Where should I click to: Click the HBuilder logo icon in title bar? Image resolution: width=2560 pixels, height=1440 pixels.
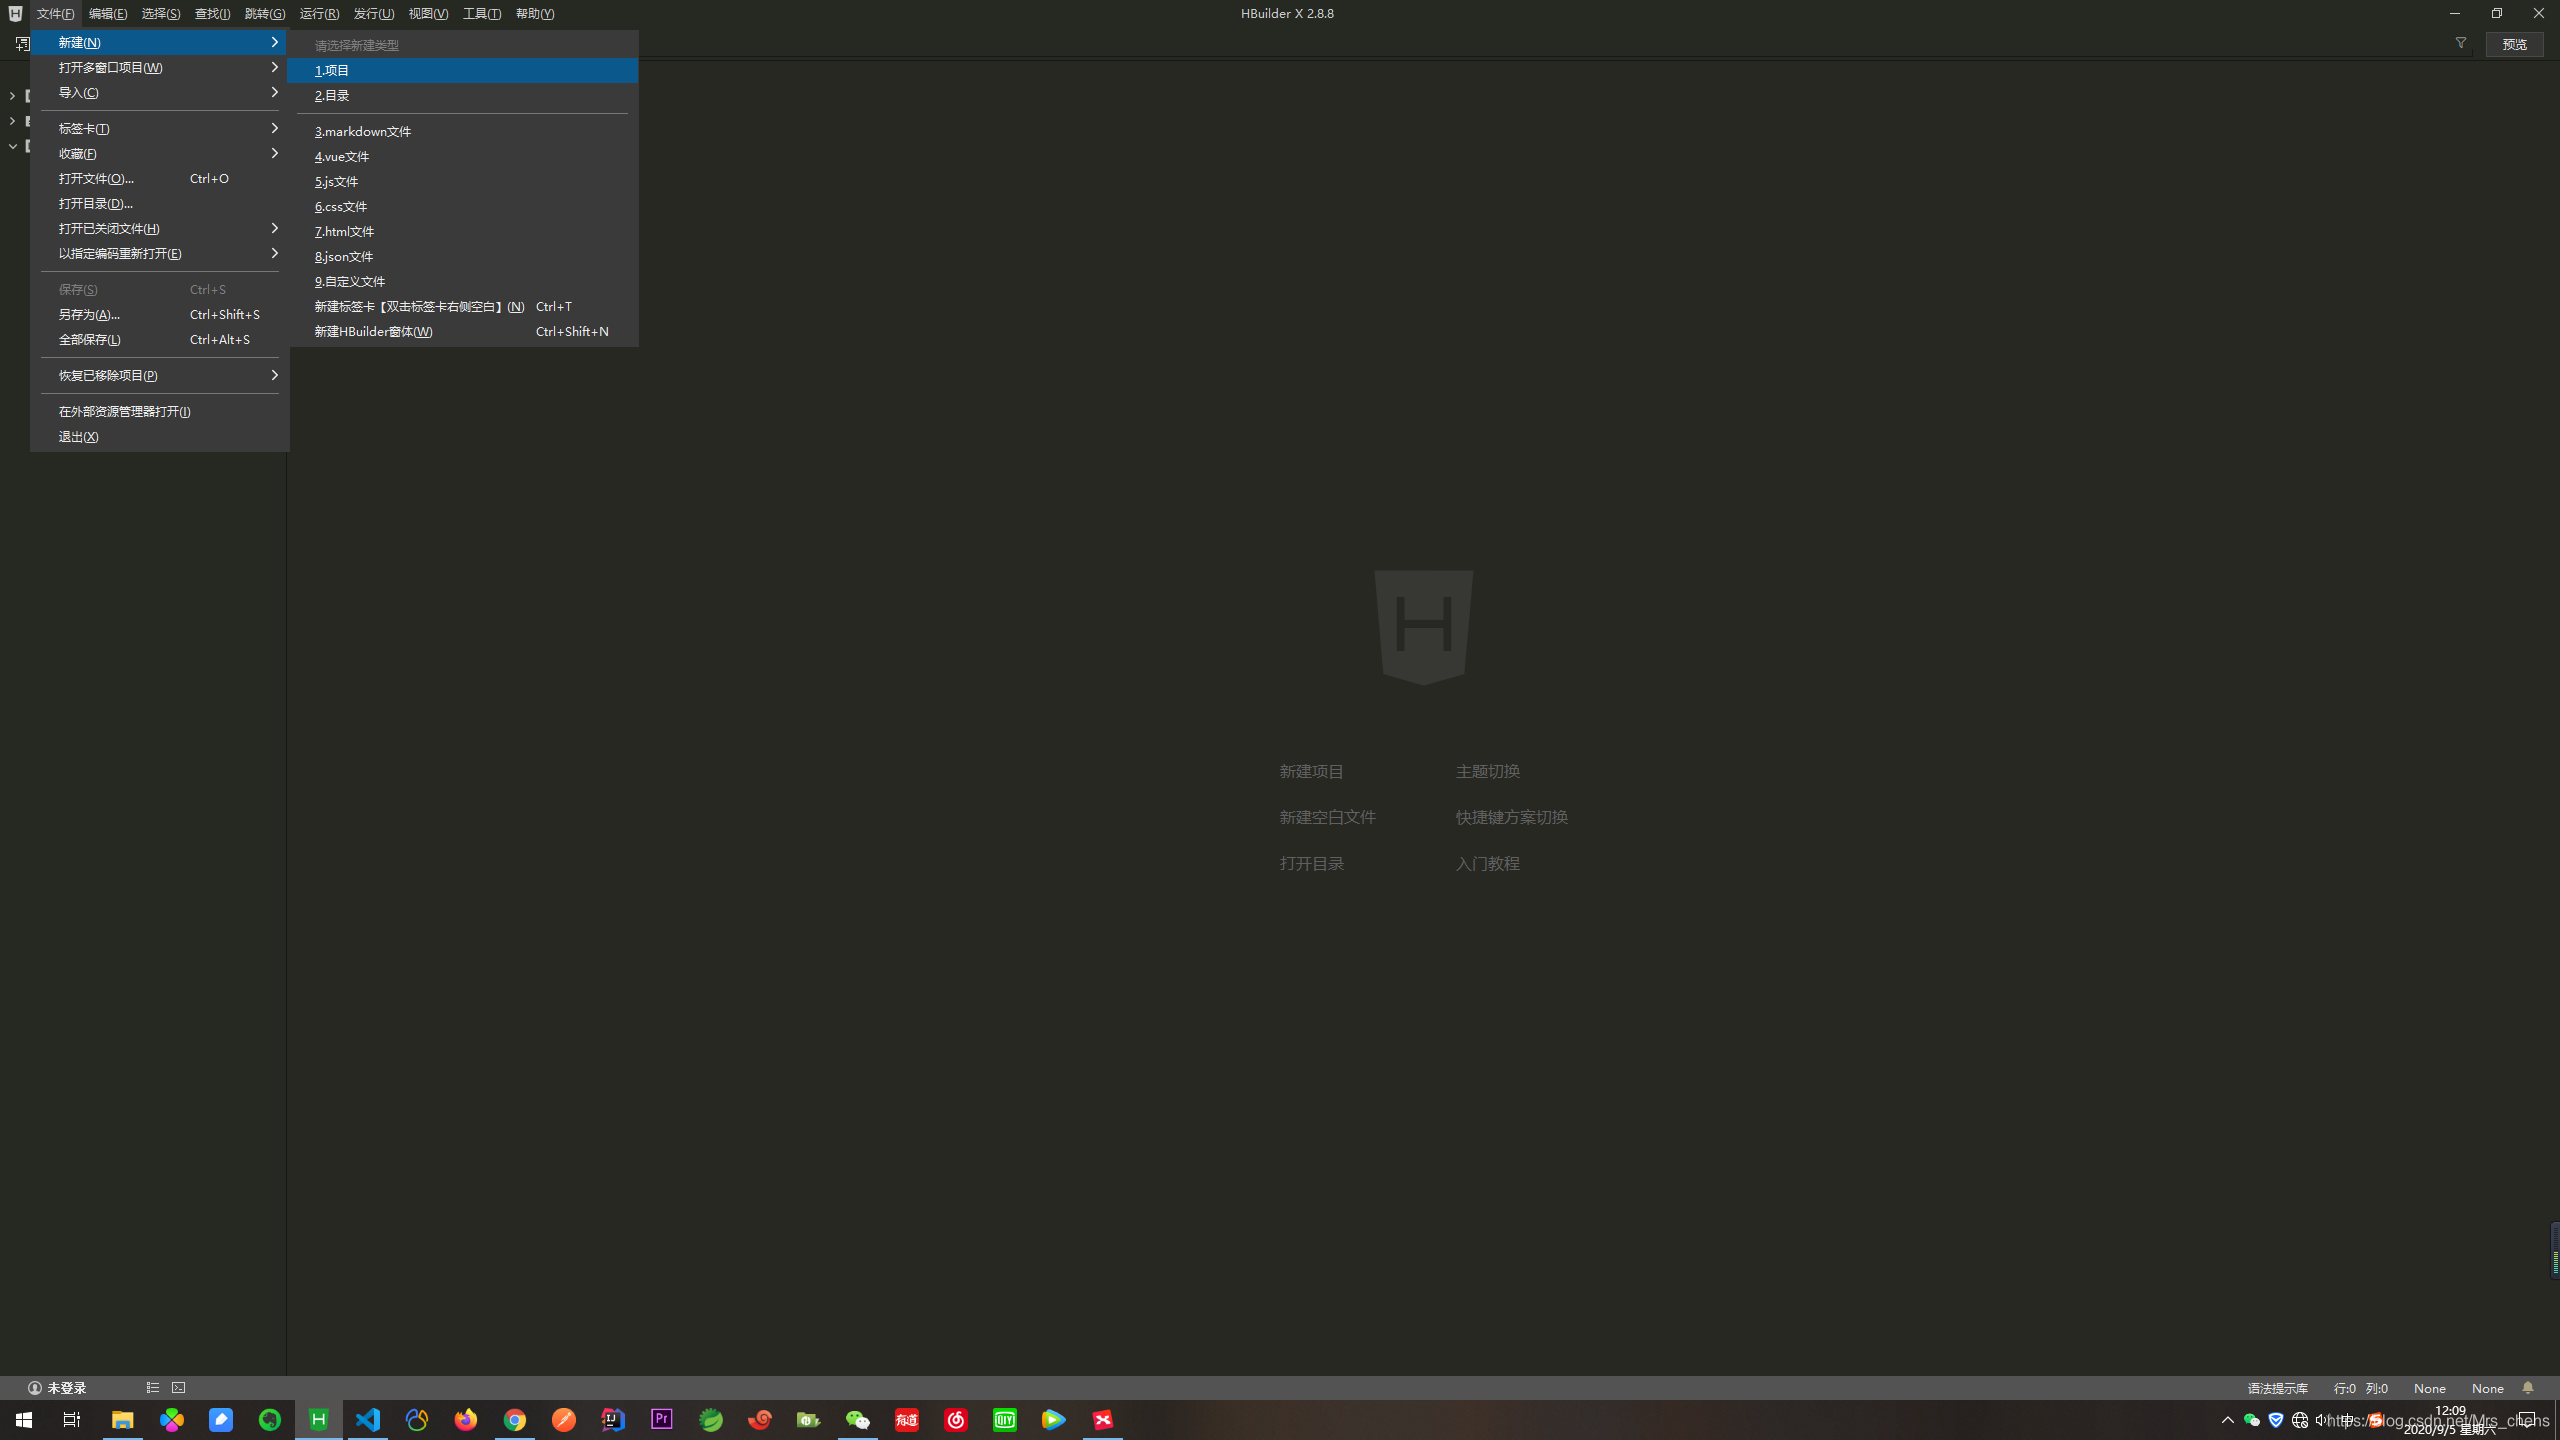point(15,13)
